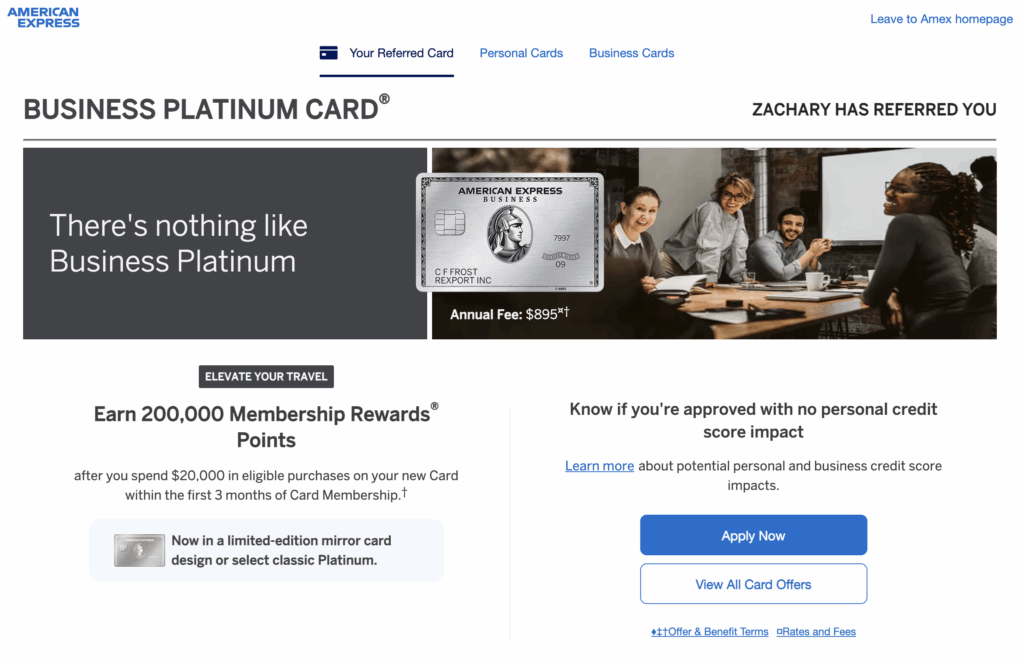Image resolution: width=1024 pixels, height=660 pixels.
Task: Click the American Express logo
Action: 44,16
